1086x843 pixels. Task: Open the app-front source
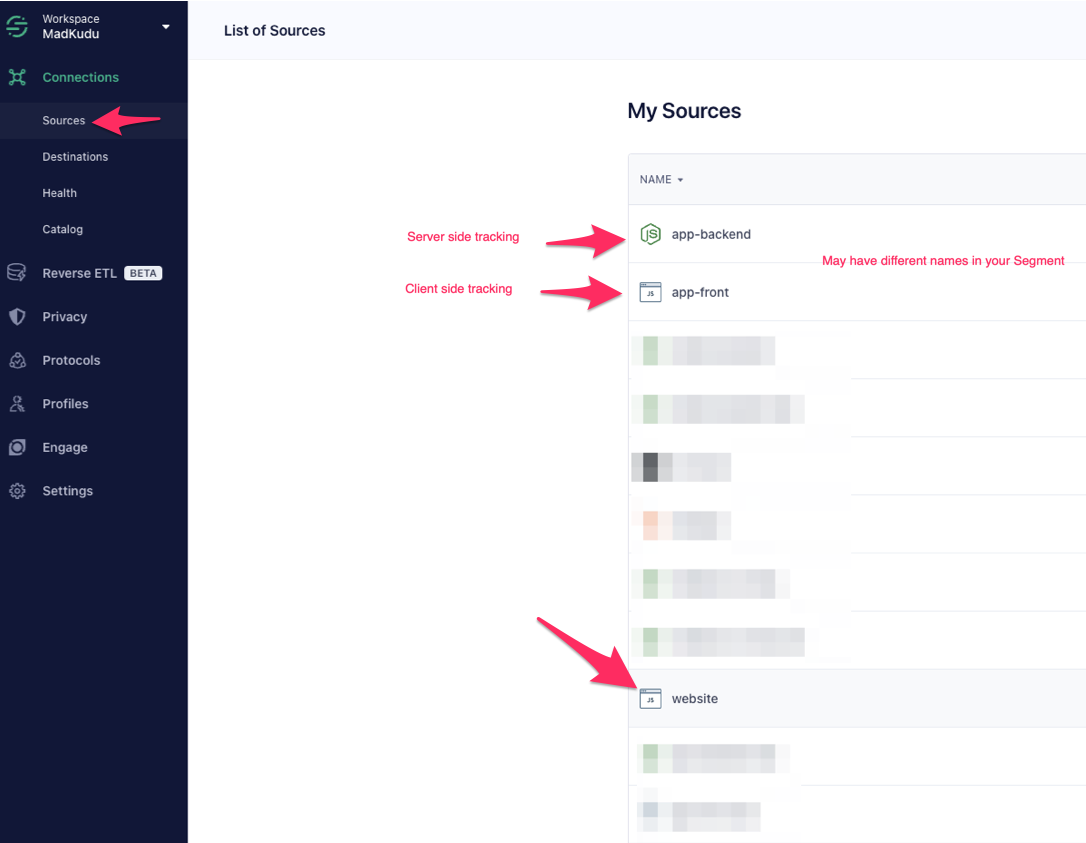[x=700, y=292]
